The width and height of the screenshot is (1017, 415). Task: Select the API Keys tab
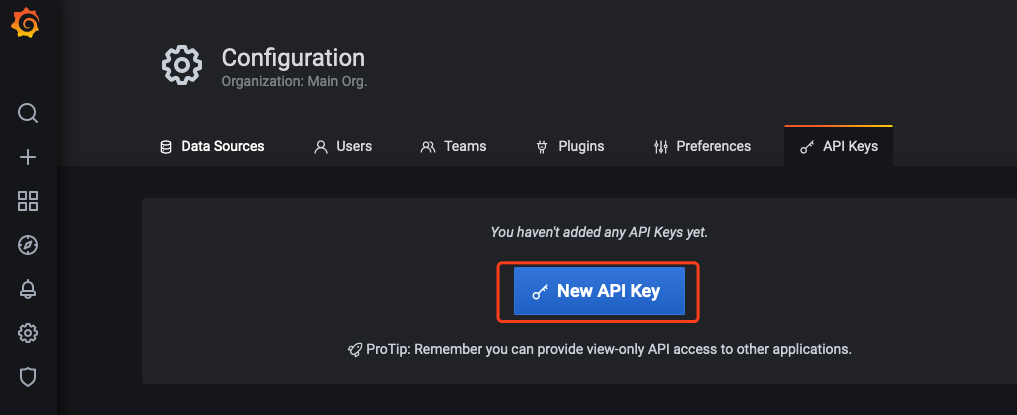[x=839, y=146]
